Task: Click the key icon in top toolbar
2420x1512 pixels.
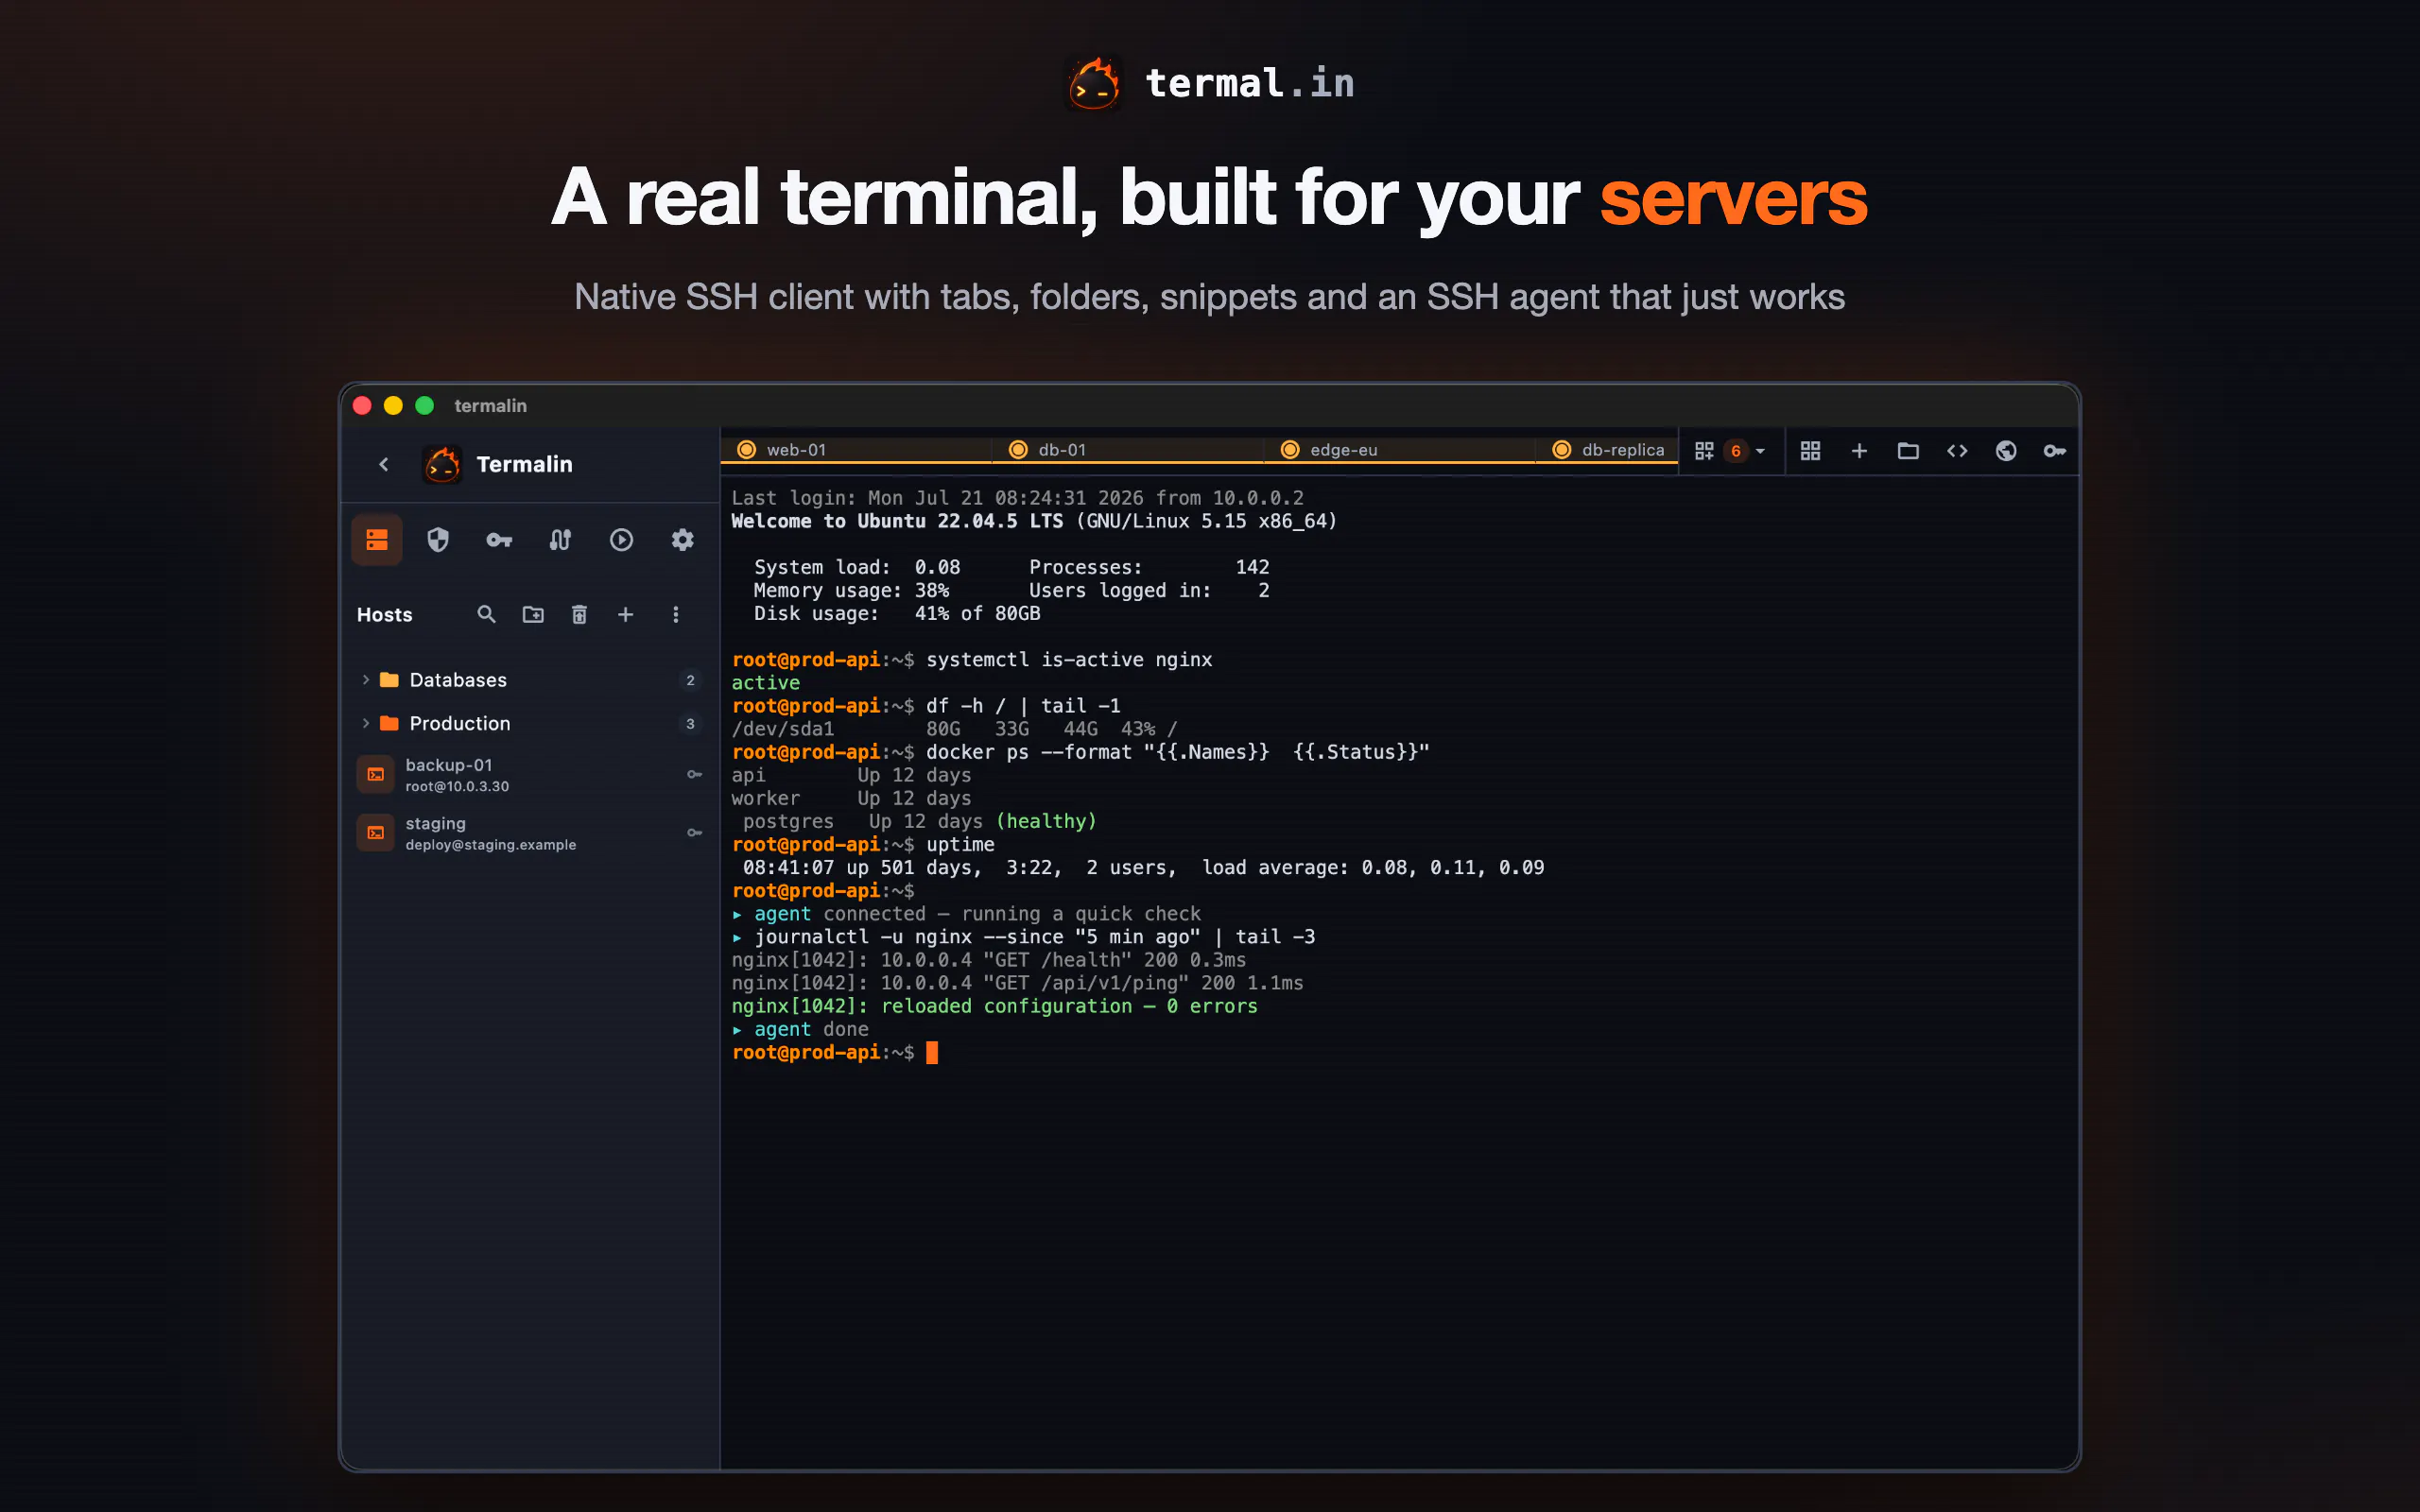Action: coord(2054,451)
